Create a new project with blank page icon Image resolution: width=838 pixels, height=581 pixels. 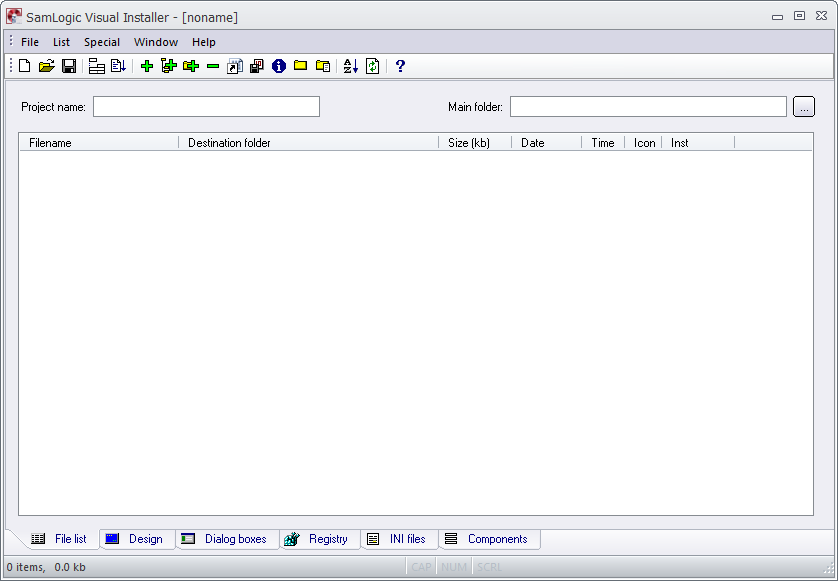[25, 66]
